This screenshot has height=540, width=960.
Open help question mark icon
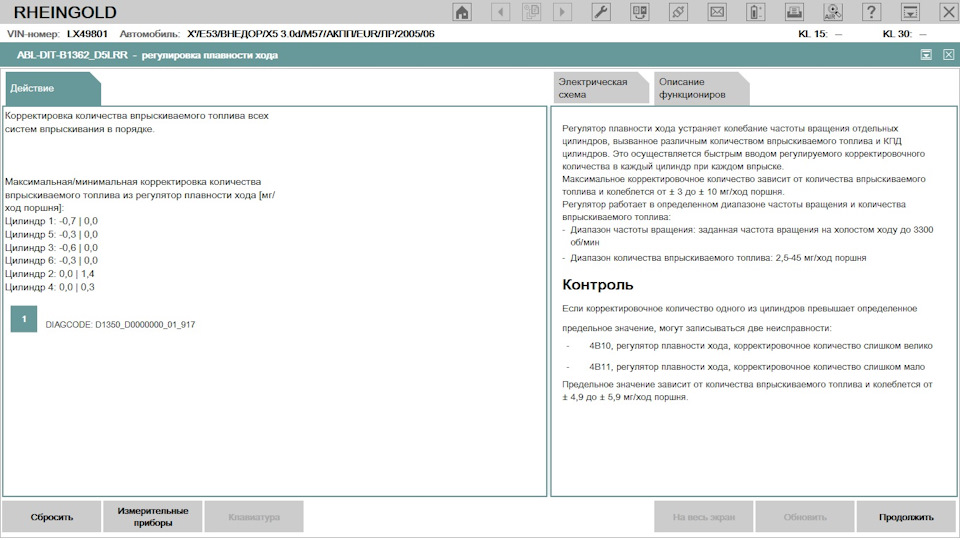point(871,12)
